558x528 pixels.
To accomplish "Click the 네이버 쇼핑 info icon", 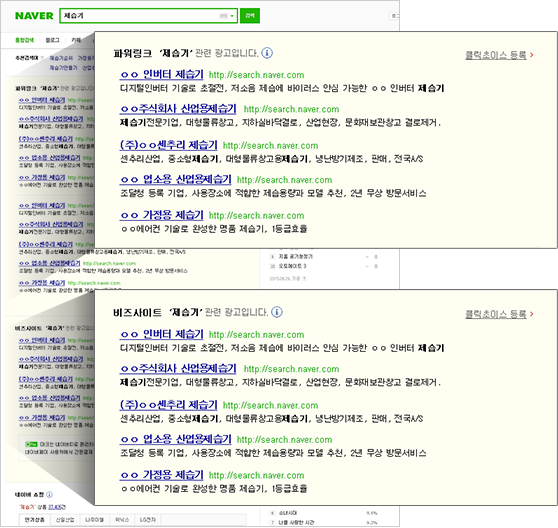I will pos(49,495).
